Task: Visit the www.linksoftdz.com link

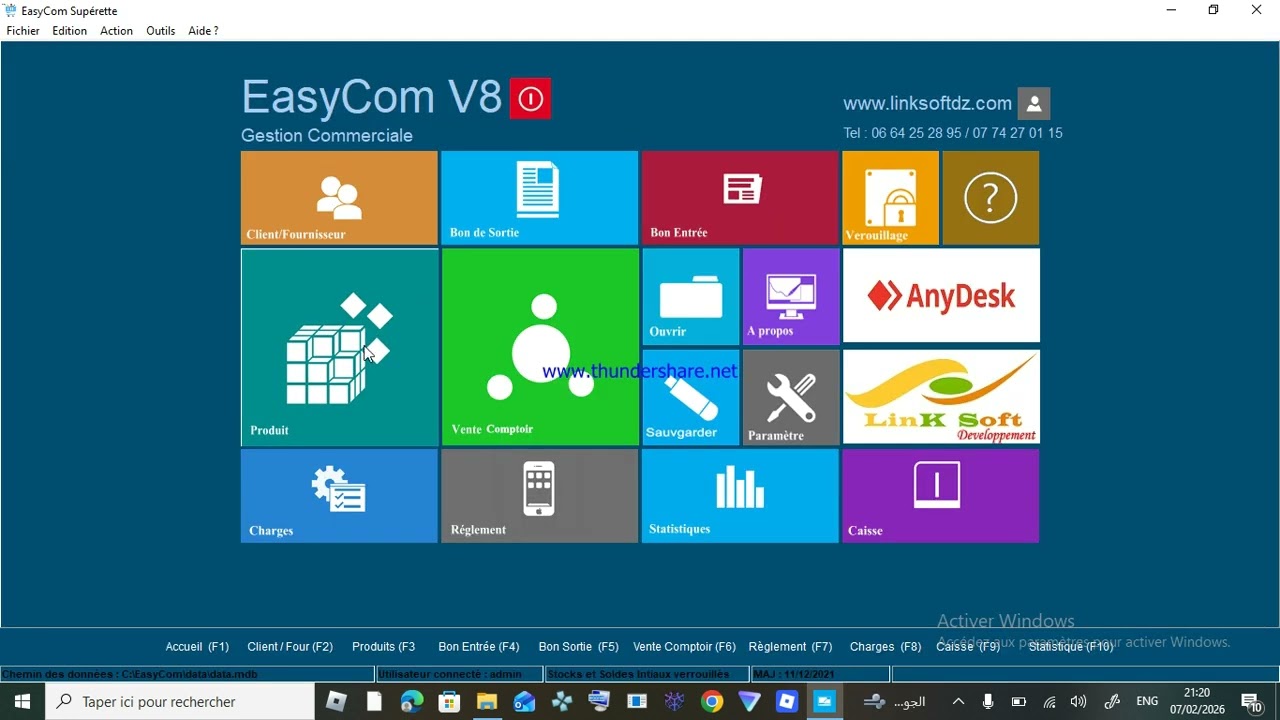Action: [927, 103]
